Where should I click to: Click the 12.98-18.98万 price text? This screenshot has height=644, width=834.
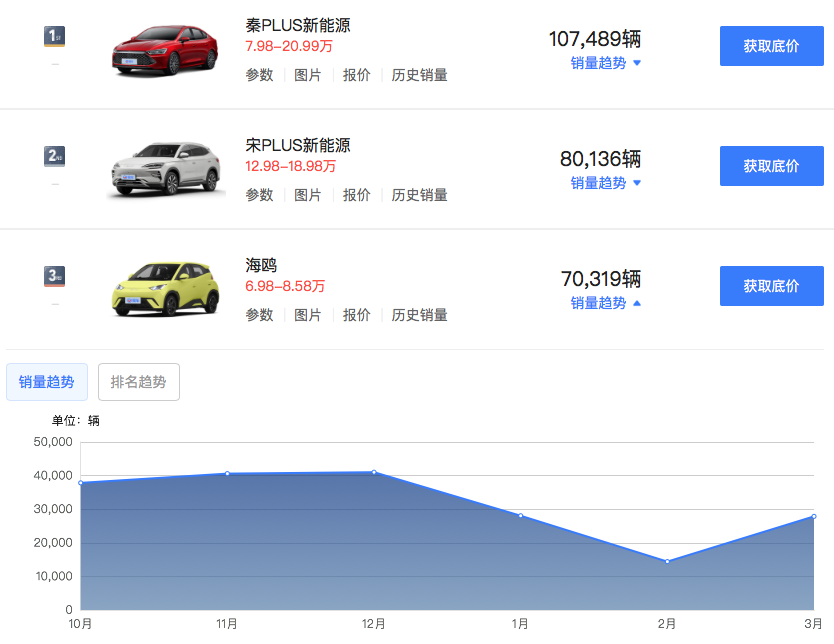290,166
